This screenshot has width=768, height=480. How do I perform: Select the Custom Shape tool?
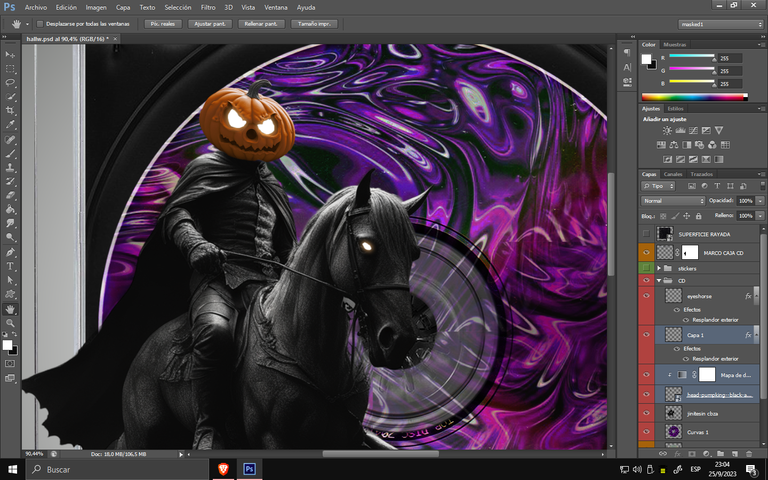[10, 294]
